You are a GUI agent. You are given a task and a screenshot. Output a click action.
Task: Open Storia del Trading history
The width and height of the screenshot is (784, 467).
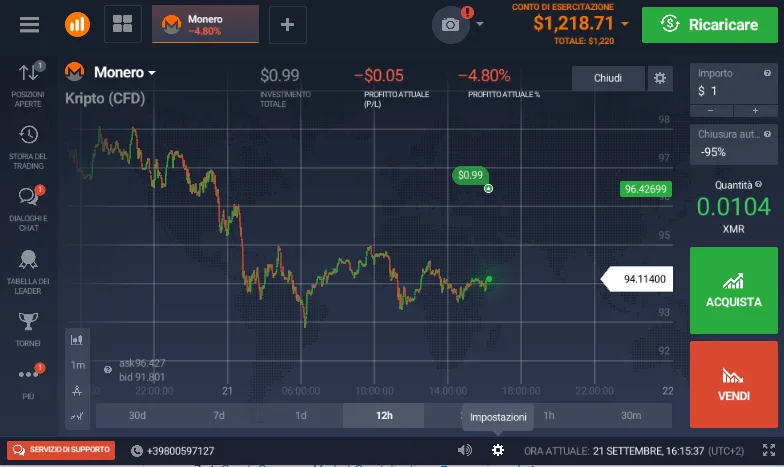[x=28, y=147]
